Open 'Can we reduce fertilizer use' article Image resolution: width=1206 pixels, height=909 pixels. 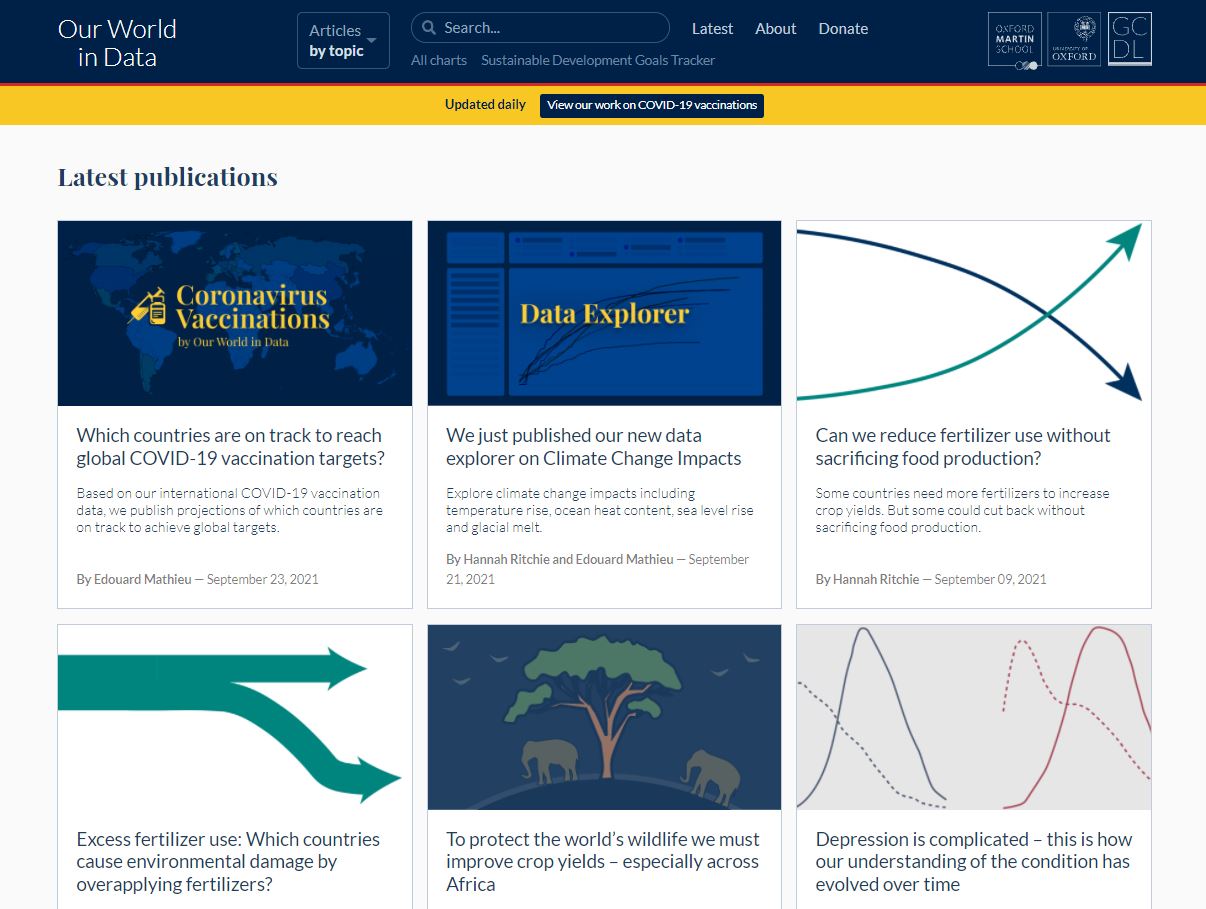point(963,447)
